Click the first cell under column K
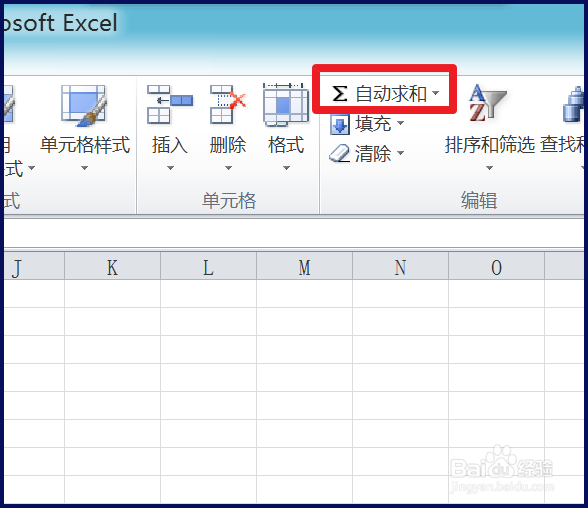Screen dimensions: 588x508 point(112,294)
